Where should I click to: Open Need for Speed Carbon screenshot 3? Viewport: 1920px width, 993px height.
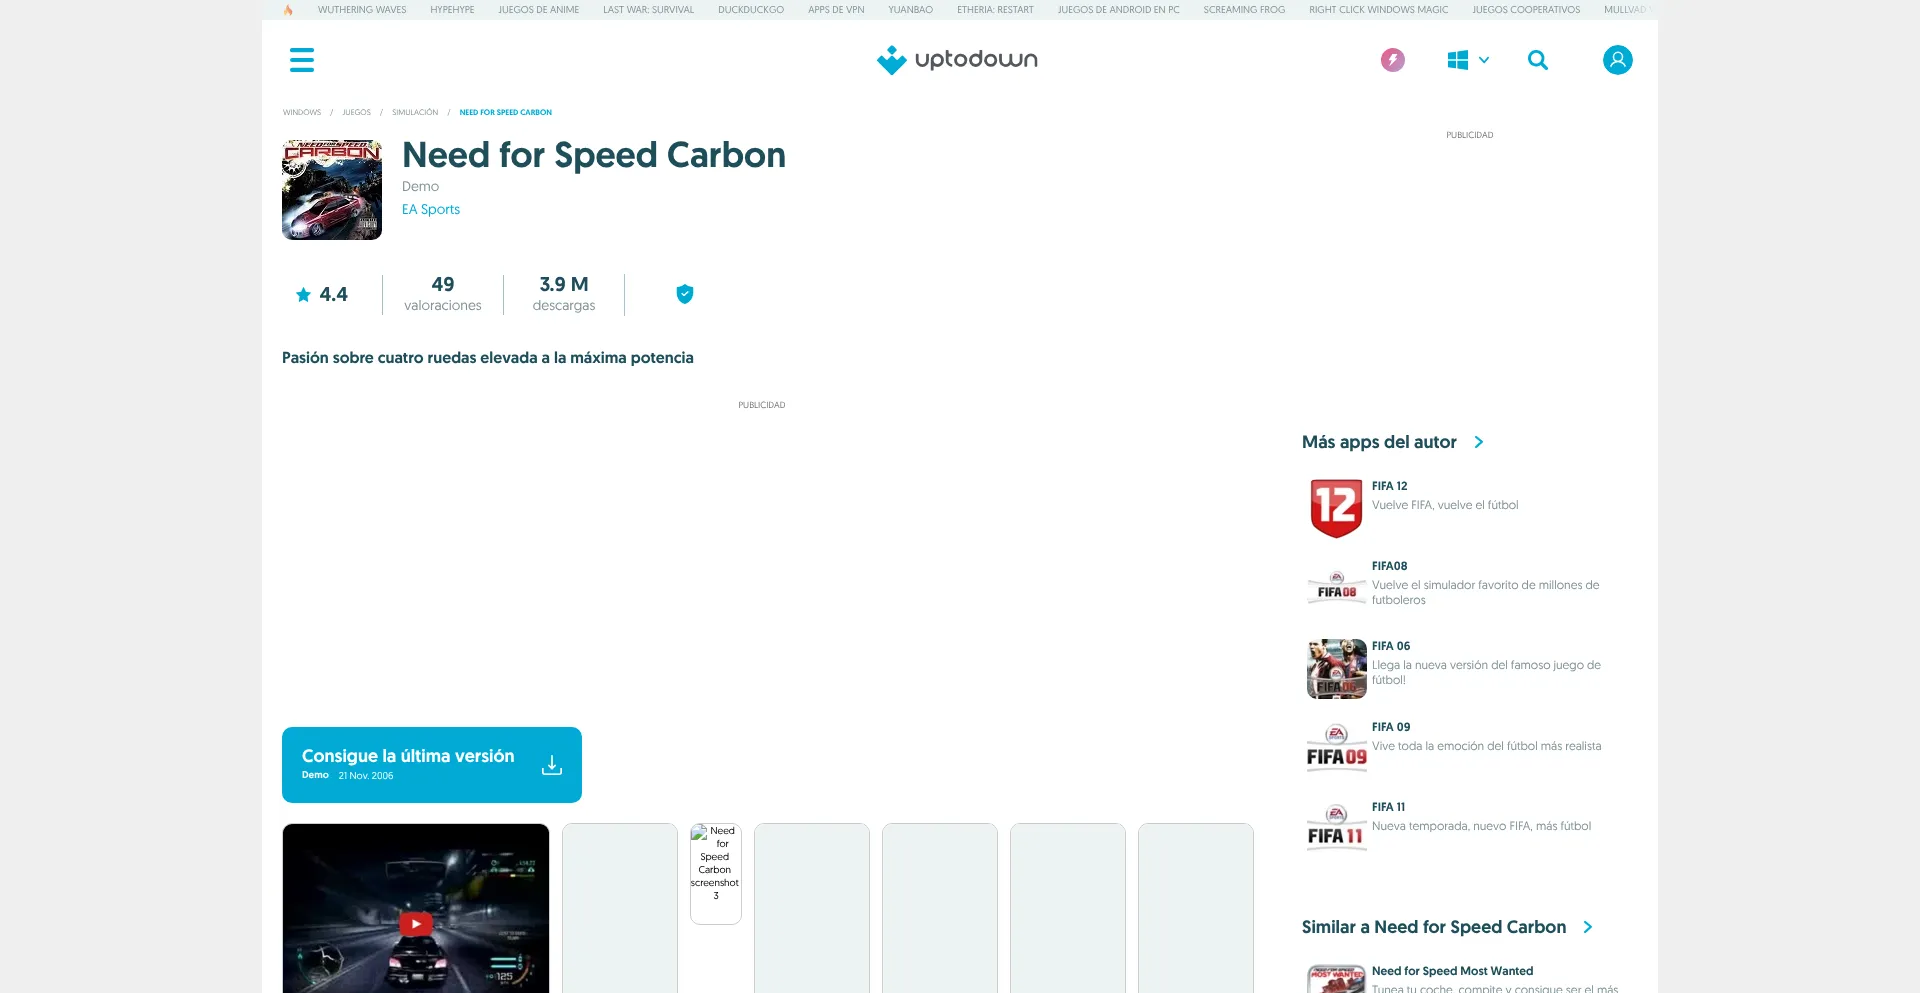pos(716,874)
